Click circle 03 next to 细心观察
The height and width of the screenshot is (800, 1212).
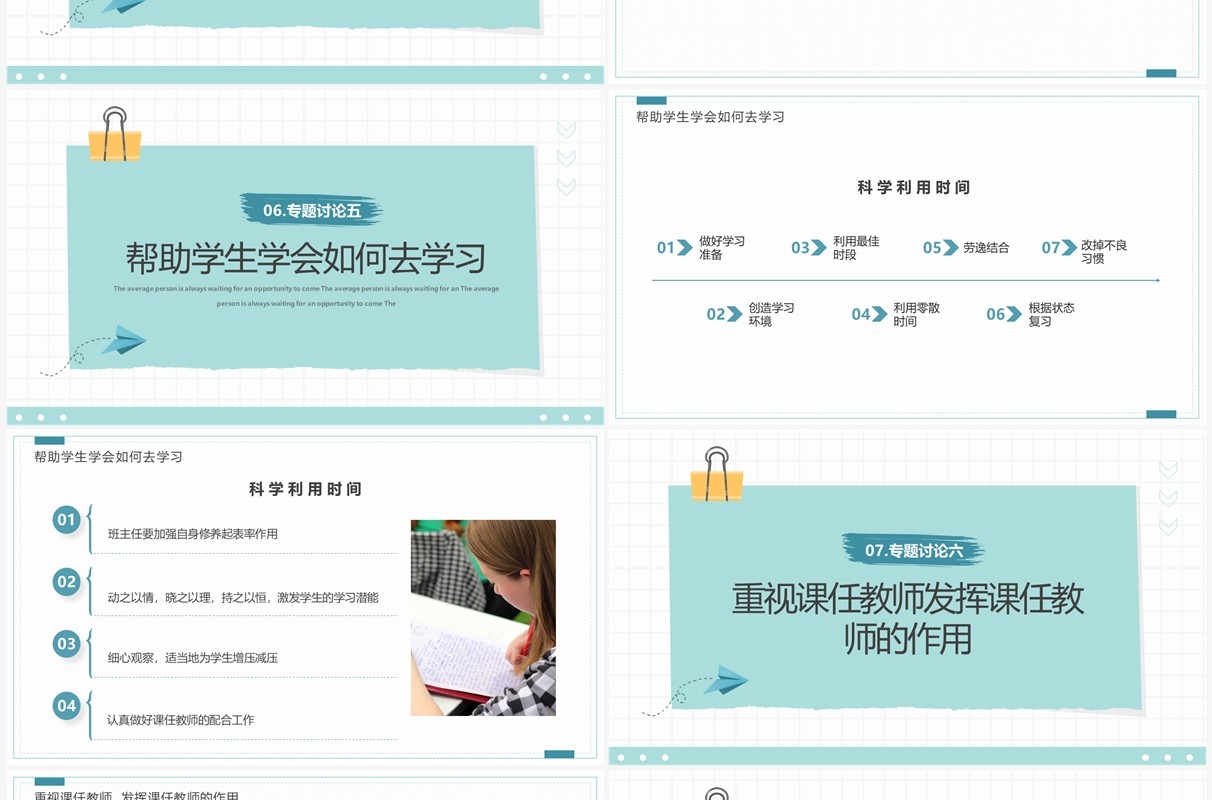(67, 643)
